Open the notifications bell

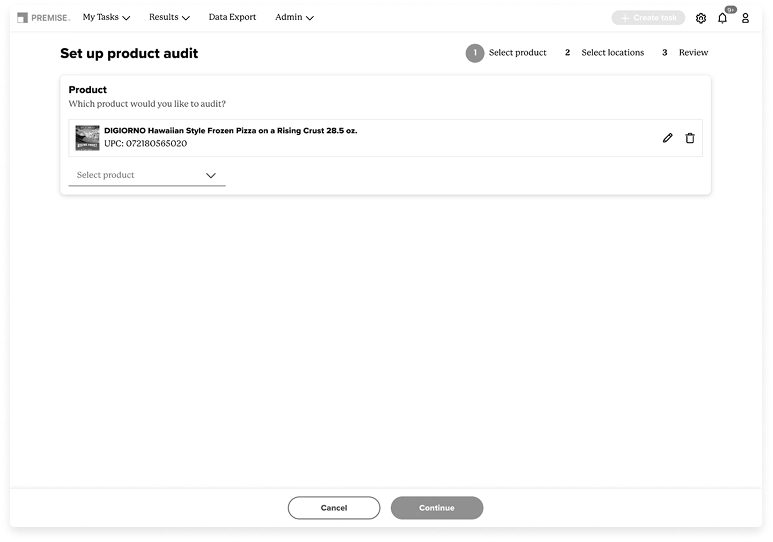point(722,18)
